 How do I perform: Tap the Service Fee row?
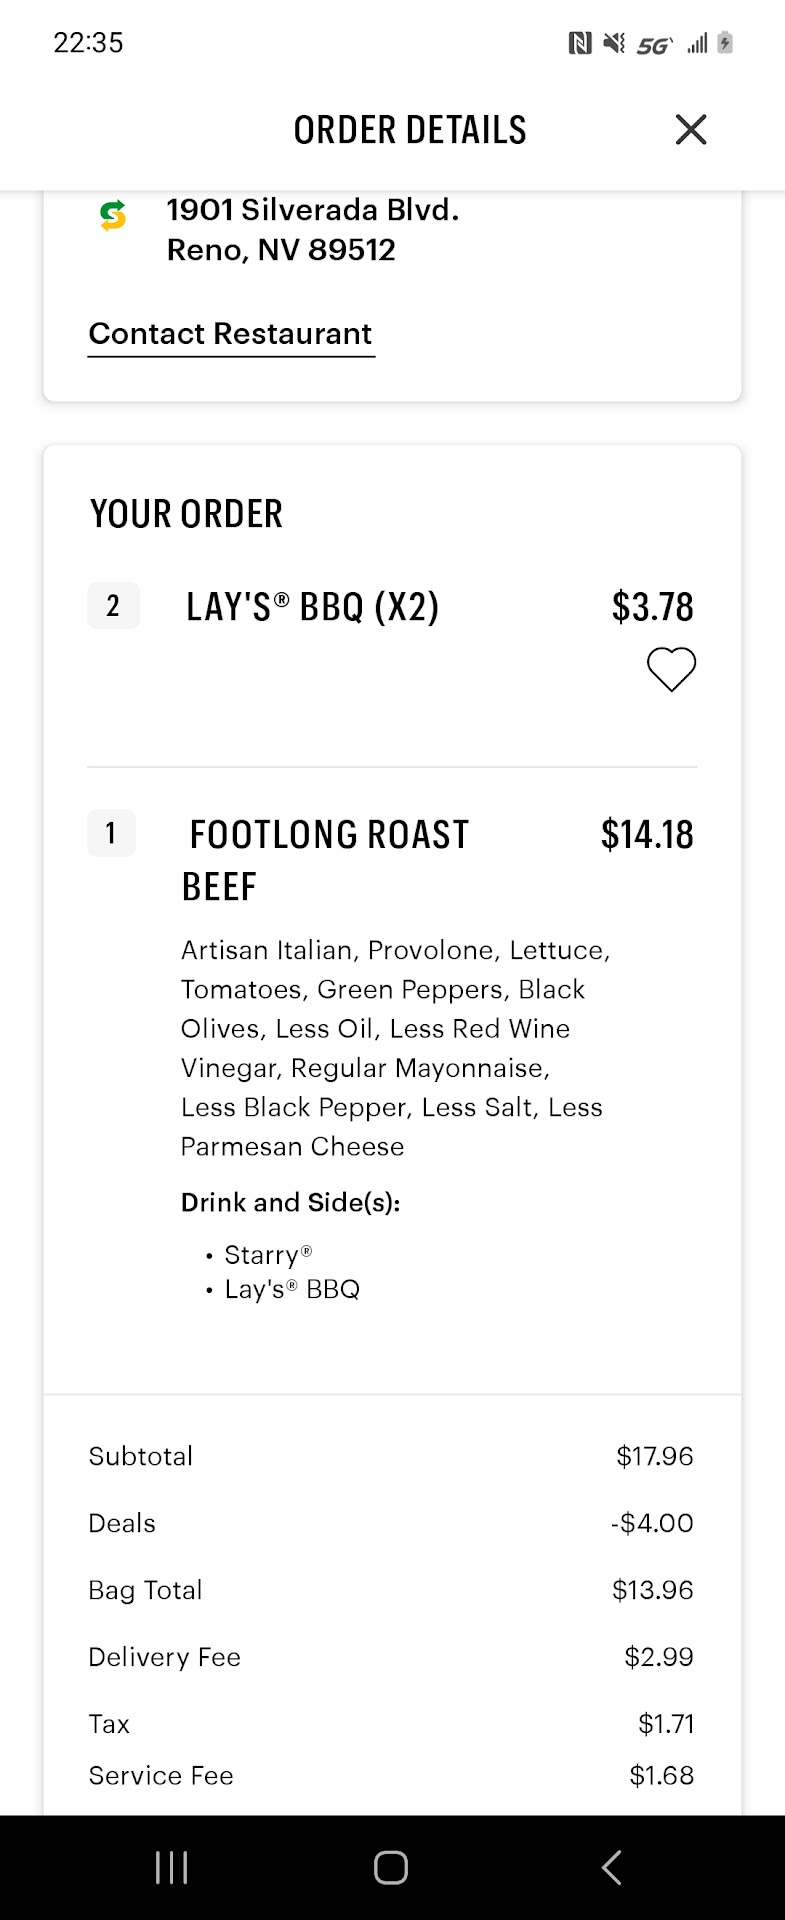click(x=390, y=1775)
